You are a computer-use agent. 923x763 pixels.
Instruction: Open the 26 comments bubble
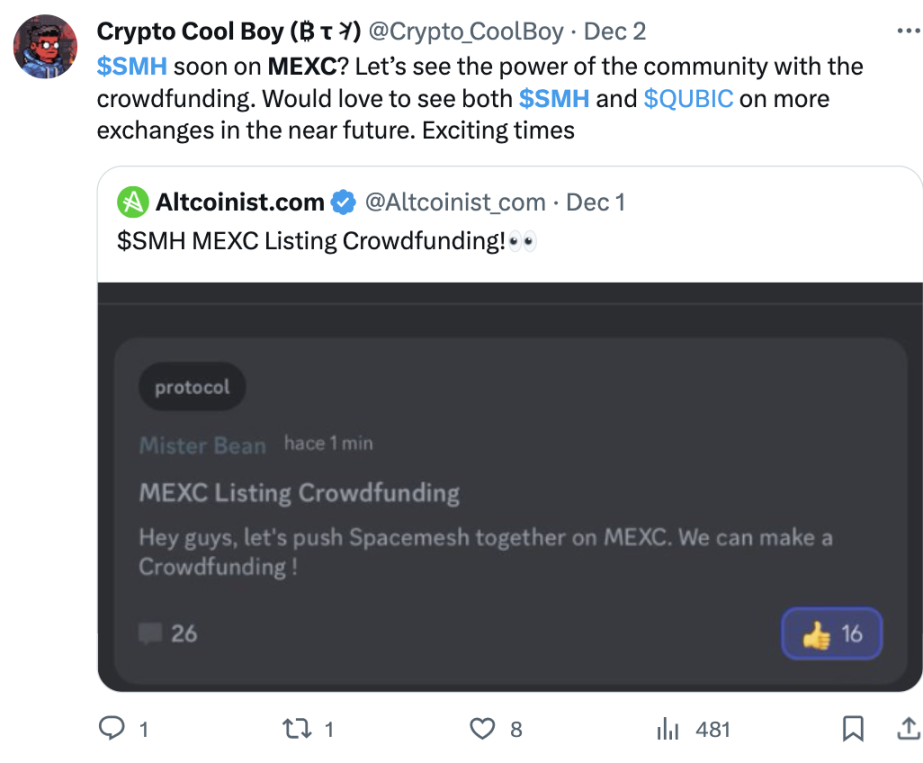coord(168,633)
